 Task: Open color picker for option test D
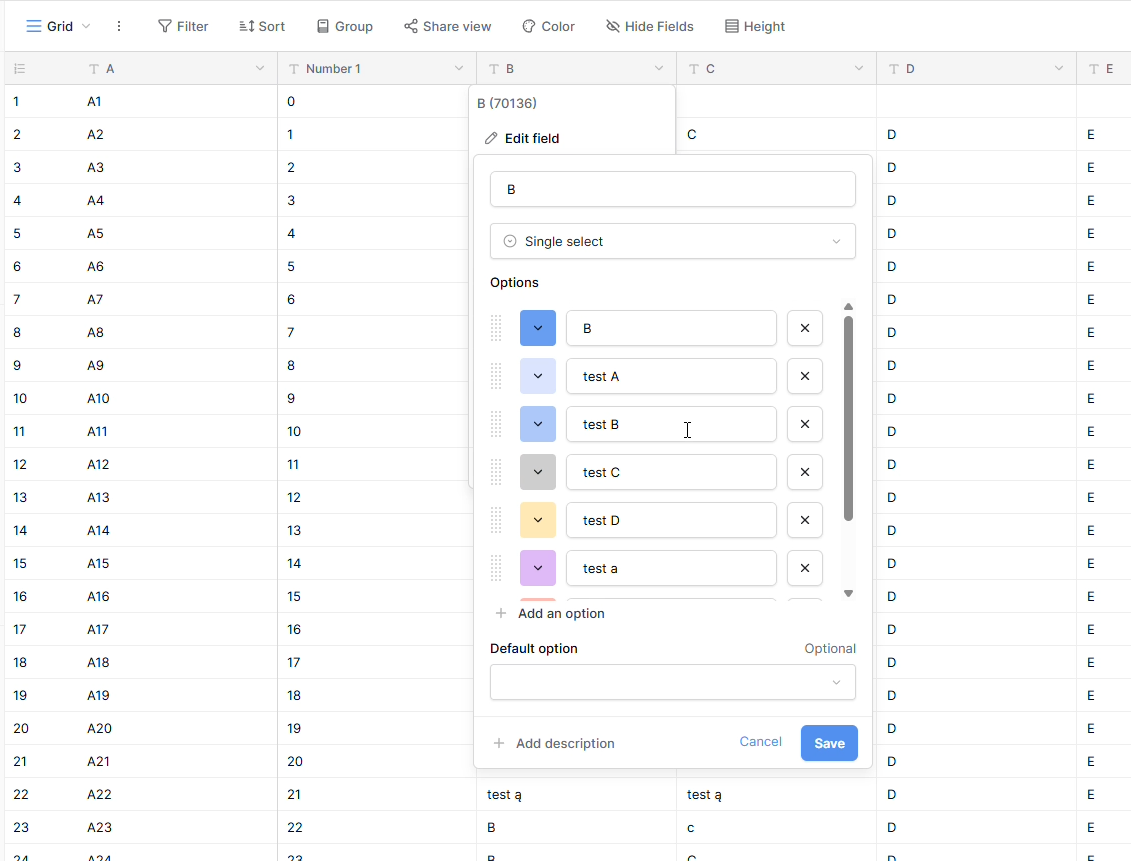tap(537, 520)
